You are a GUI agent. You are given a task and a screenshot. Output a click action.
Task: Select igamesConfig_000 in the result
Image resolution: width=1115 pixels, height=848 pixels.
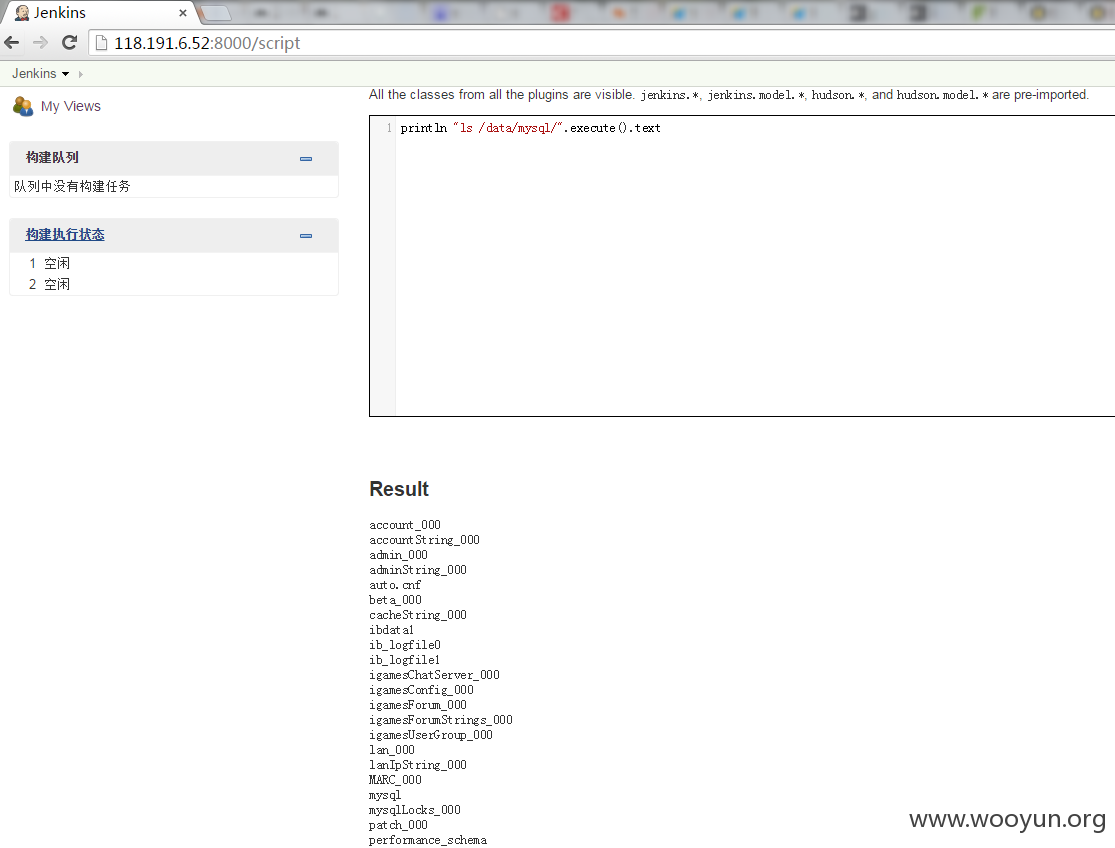421,690
